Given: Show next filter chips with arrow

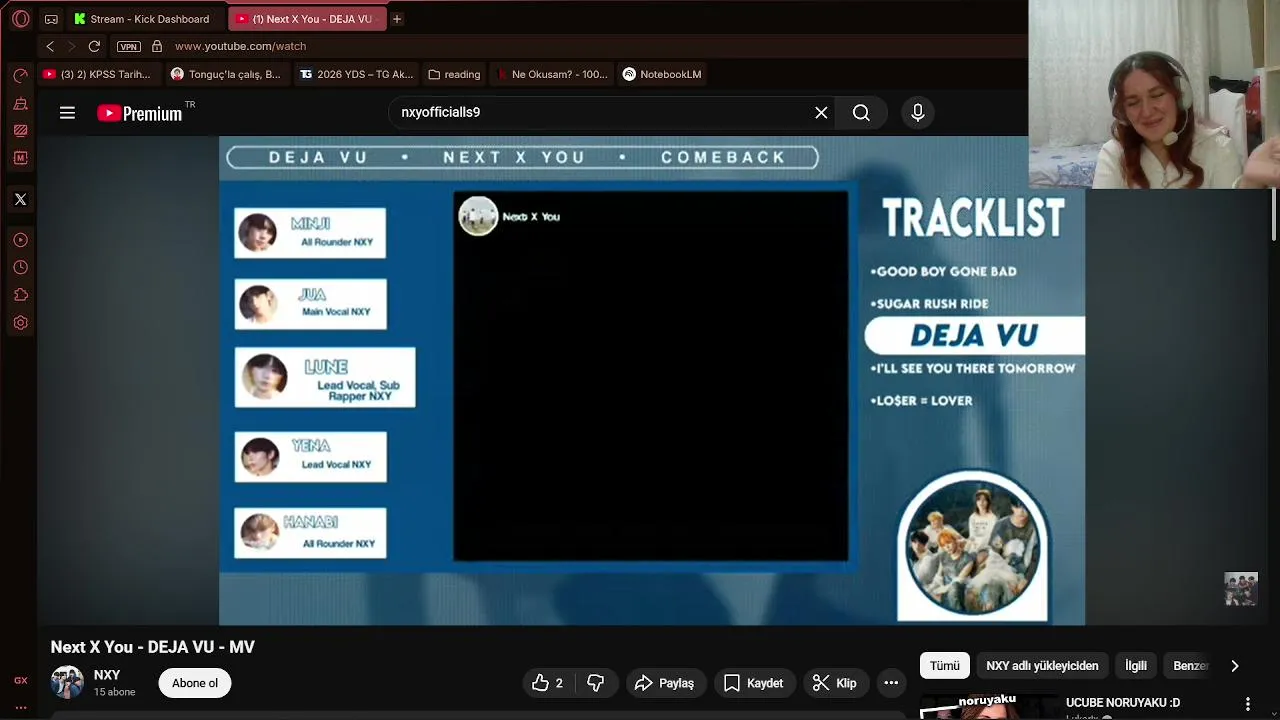Looking at the screenshot, I should [1235, 666].
